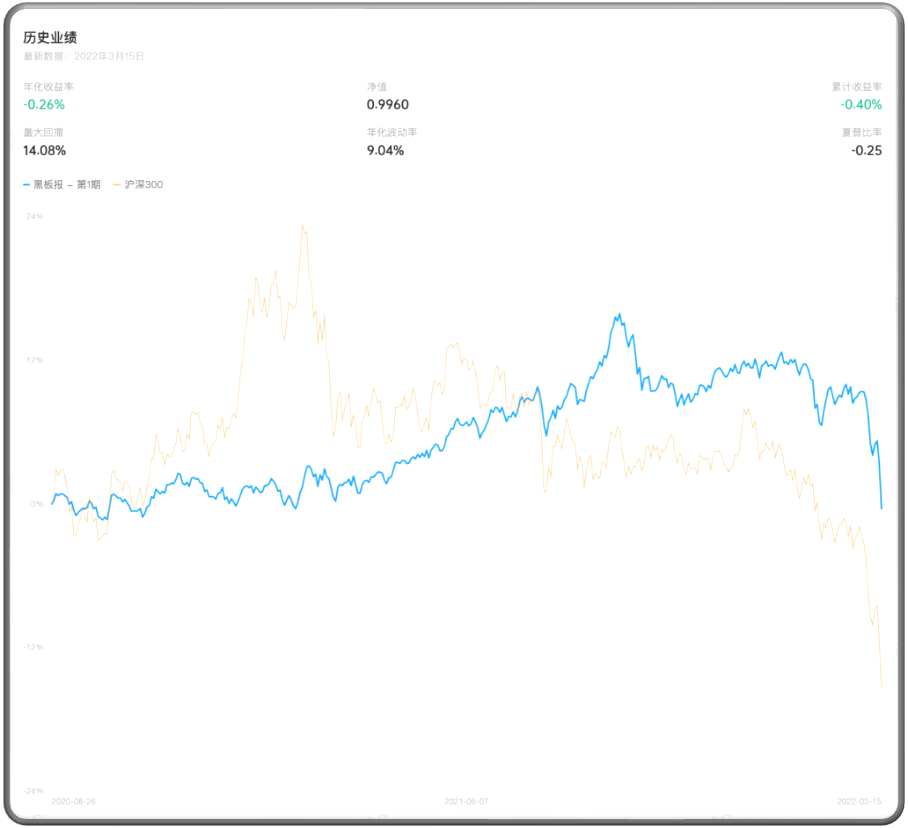
Task: Click the highest peak of the blue line
Action: pyautogui.click(x=620, y=315)
